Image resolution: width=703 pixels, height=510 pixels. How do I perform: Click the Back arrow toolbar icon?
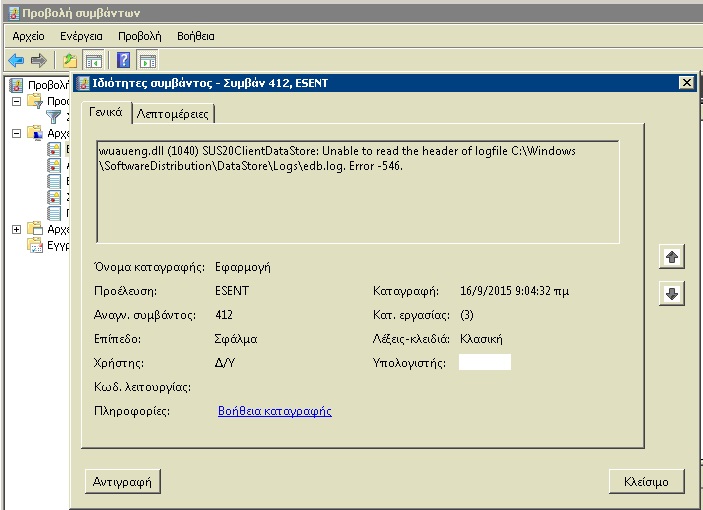(16, 60)
